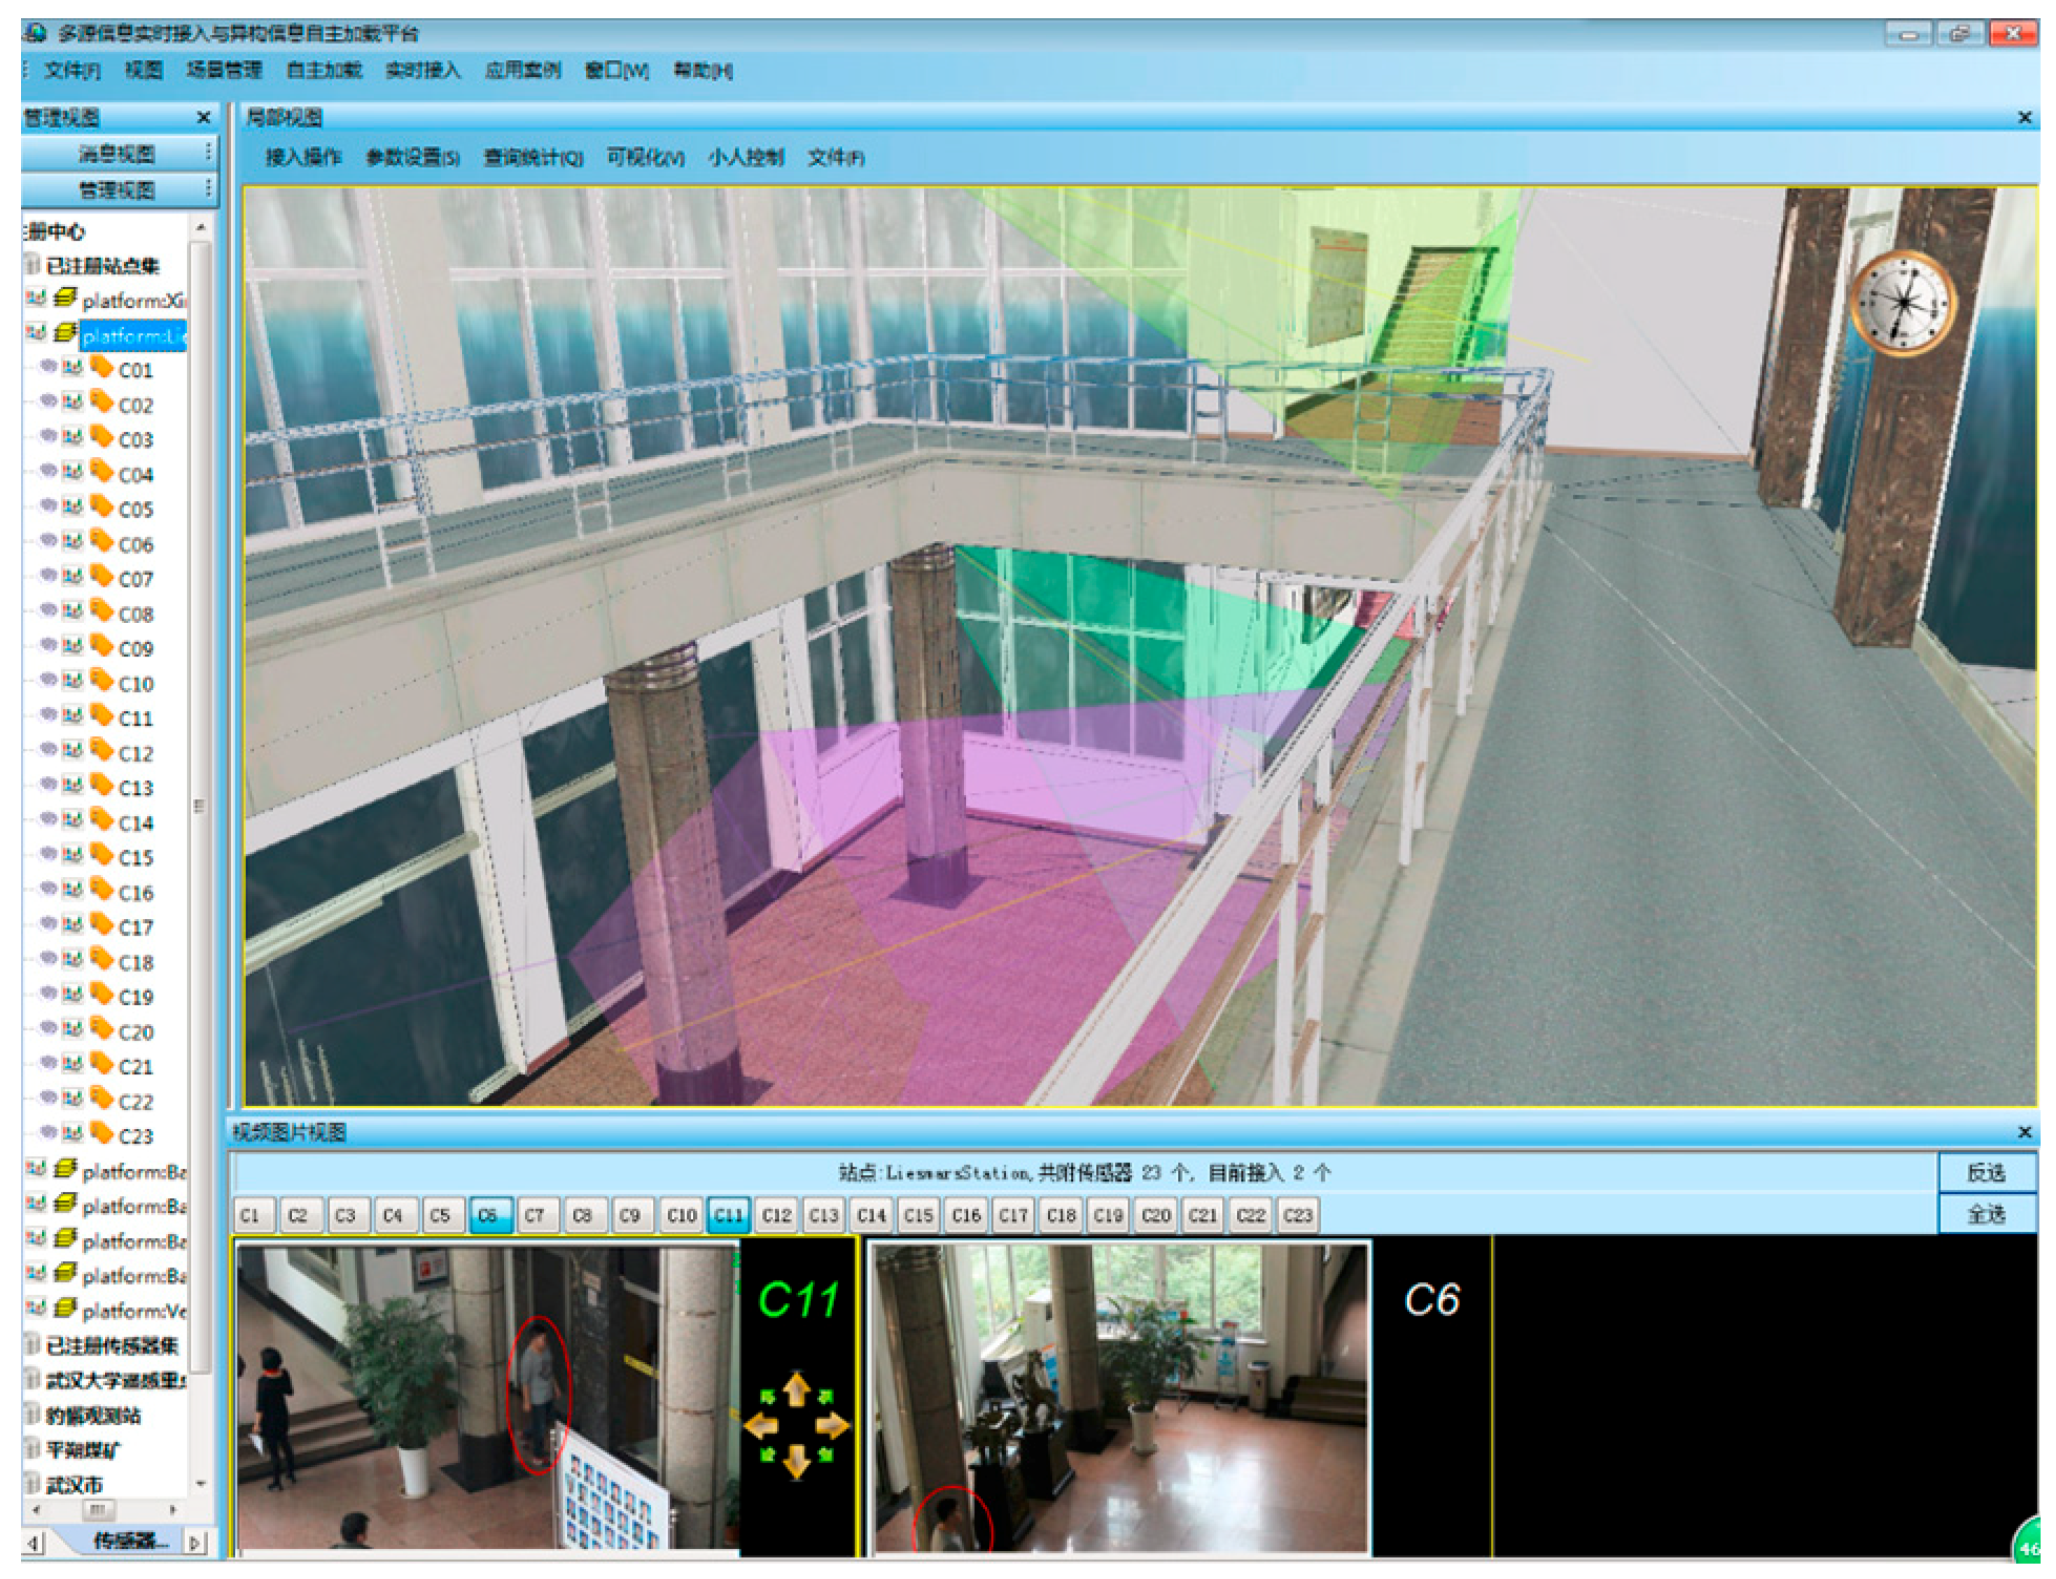Switch to the 传感器 tab at bottom left
The image size is (2056, 1579).
[130, 1541]
